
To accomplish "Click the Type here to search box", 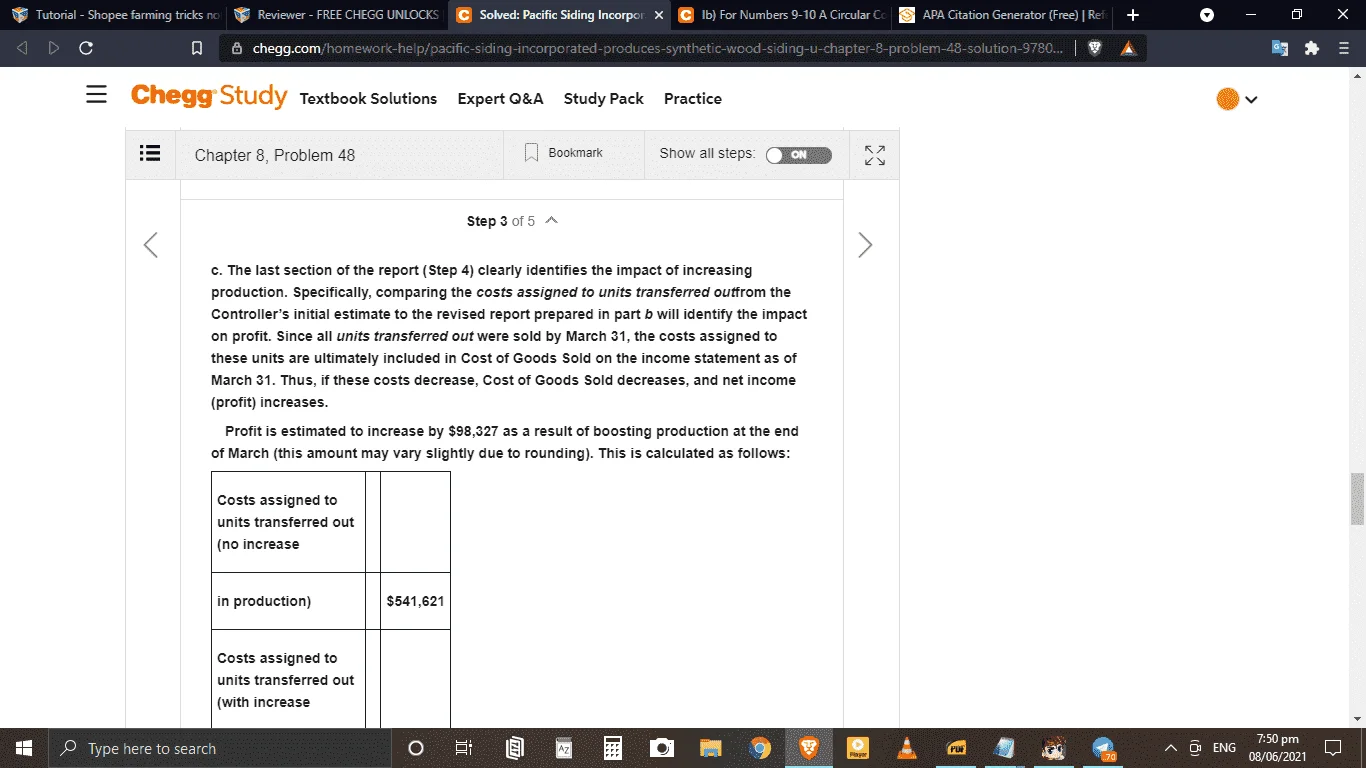I will 218,748.
